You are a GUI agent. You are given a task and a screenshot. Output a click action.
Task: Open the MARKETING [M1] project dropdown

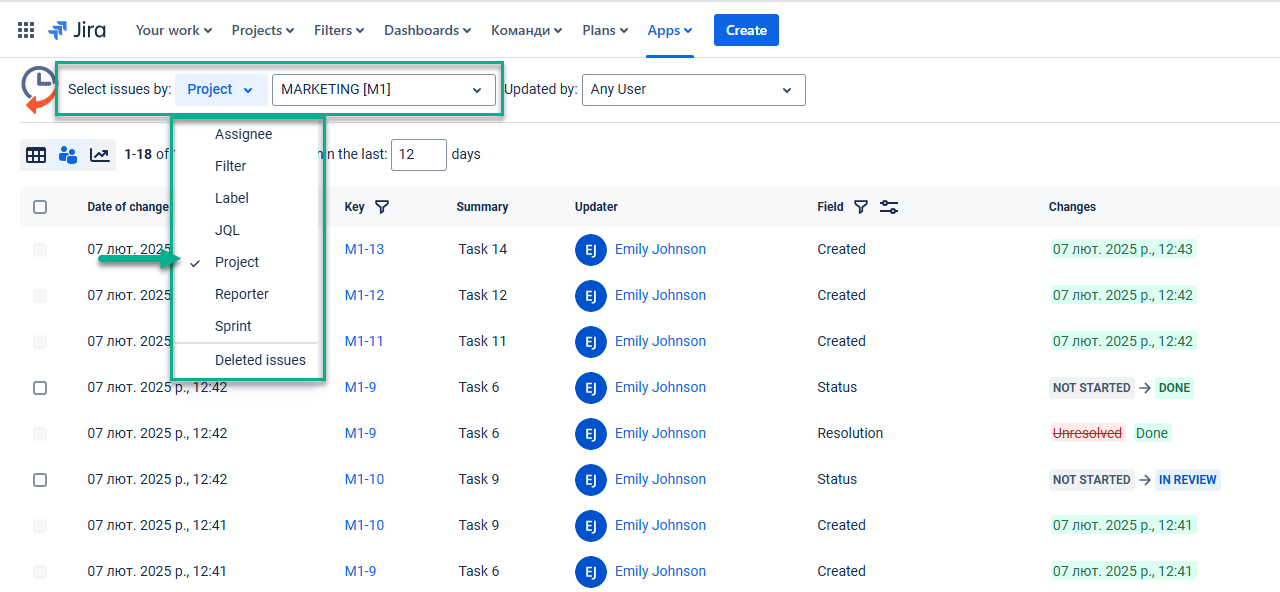click(x=383, y=90)
